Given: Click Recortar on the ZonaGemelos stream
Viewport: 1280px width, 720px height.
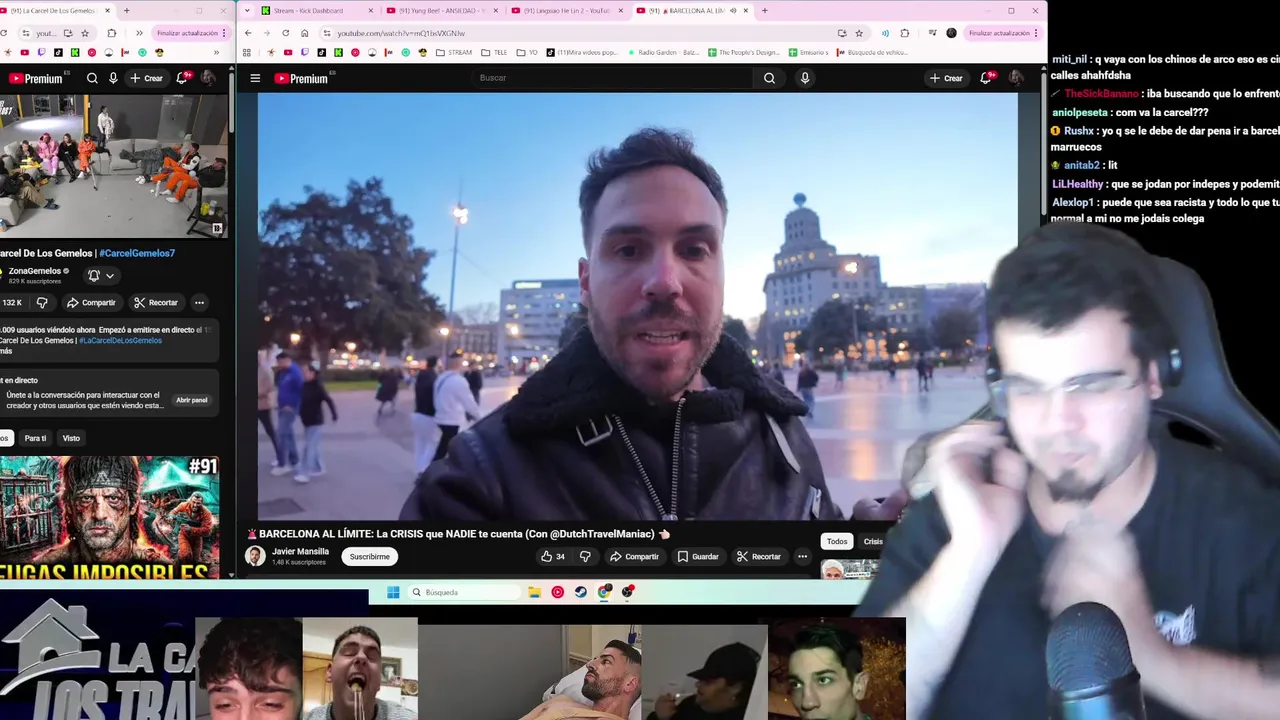Looking at the screenshot, I should point(155,302).
